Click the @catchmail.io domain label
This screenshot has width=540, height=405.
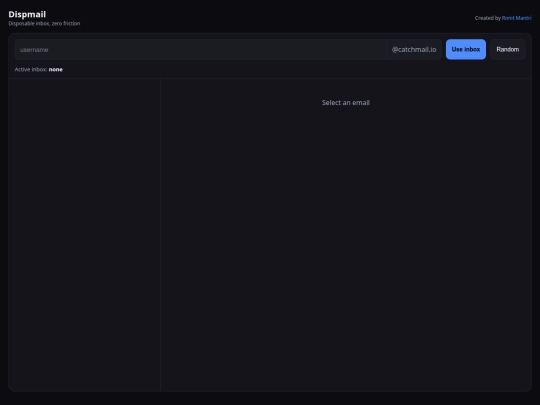(x=414, y=50)
